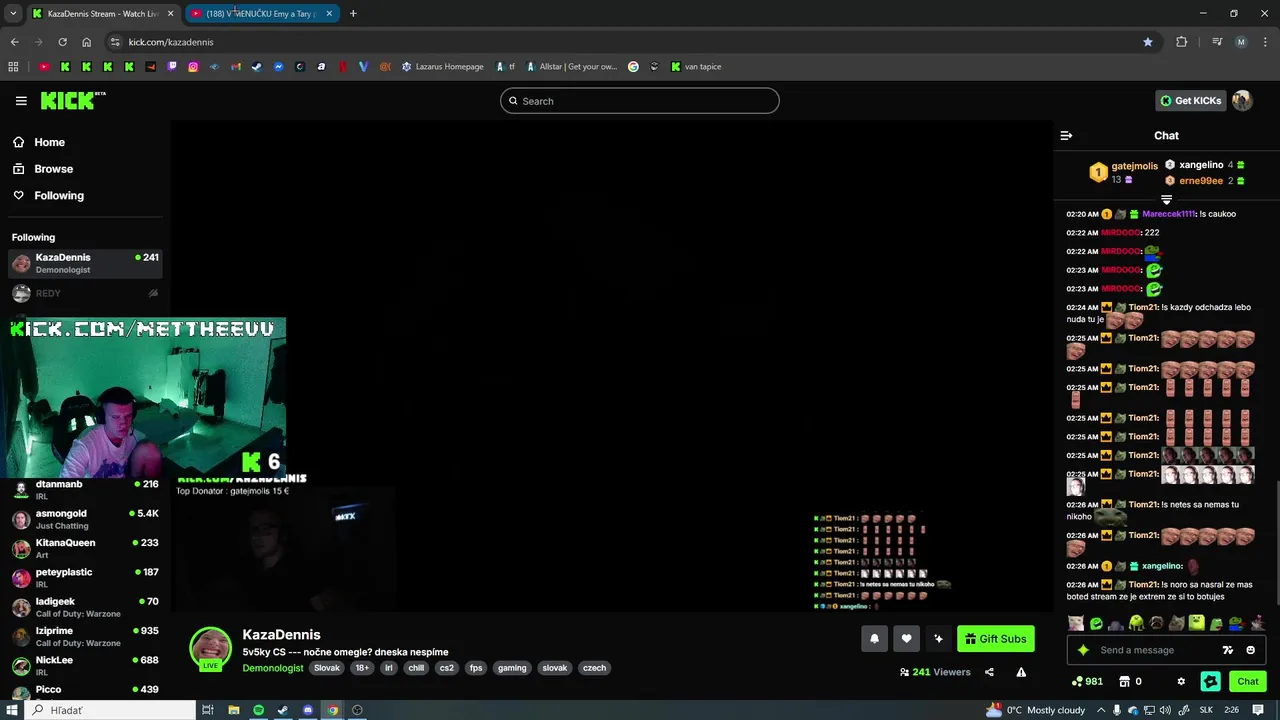Open peteyplastic recommended channel
Screen dimensions: 1280x720
[85, 578]
